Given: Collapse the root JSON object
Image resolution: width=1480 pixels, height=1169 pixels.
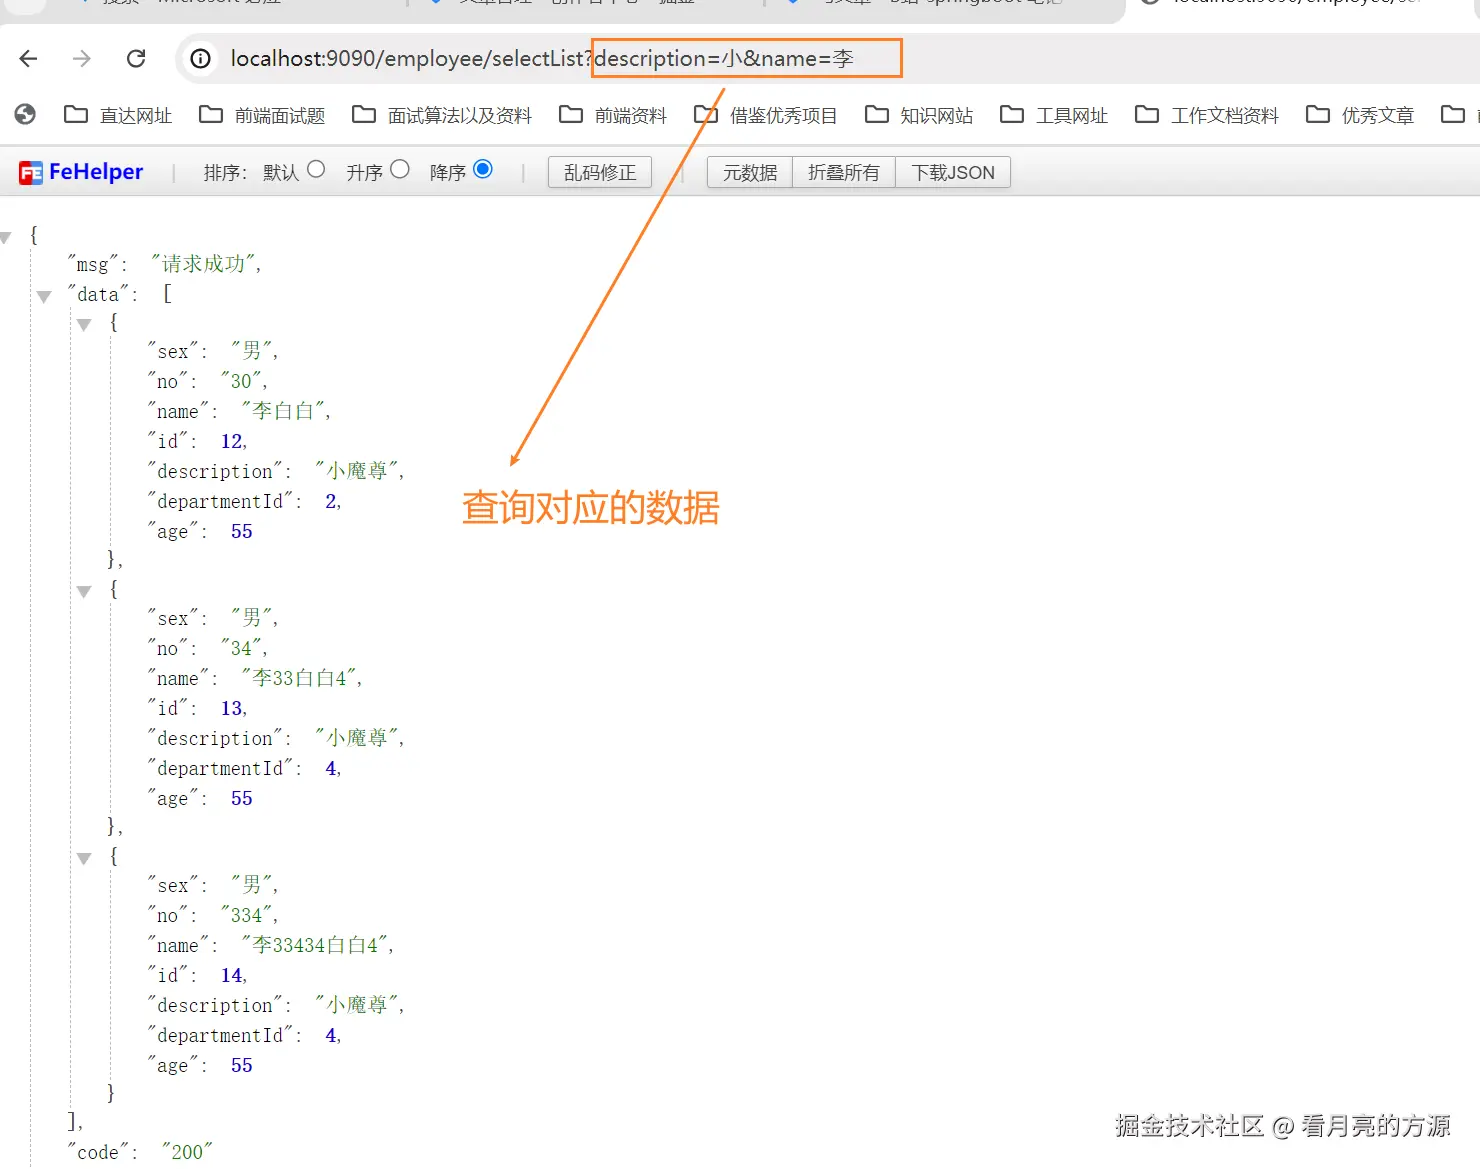Looking at the screenshot, I should coord(6,238).
